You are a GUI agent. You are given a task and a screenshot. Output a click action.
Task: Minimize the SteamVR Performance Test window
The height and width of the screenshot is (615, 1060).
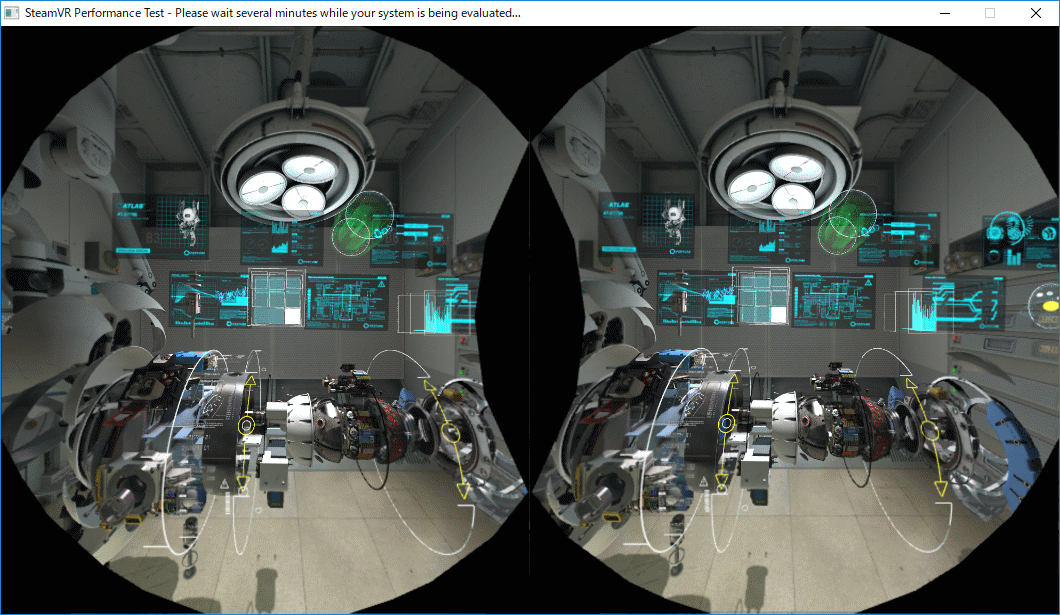click(x=945, y=13)
